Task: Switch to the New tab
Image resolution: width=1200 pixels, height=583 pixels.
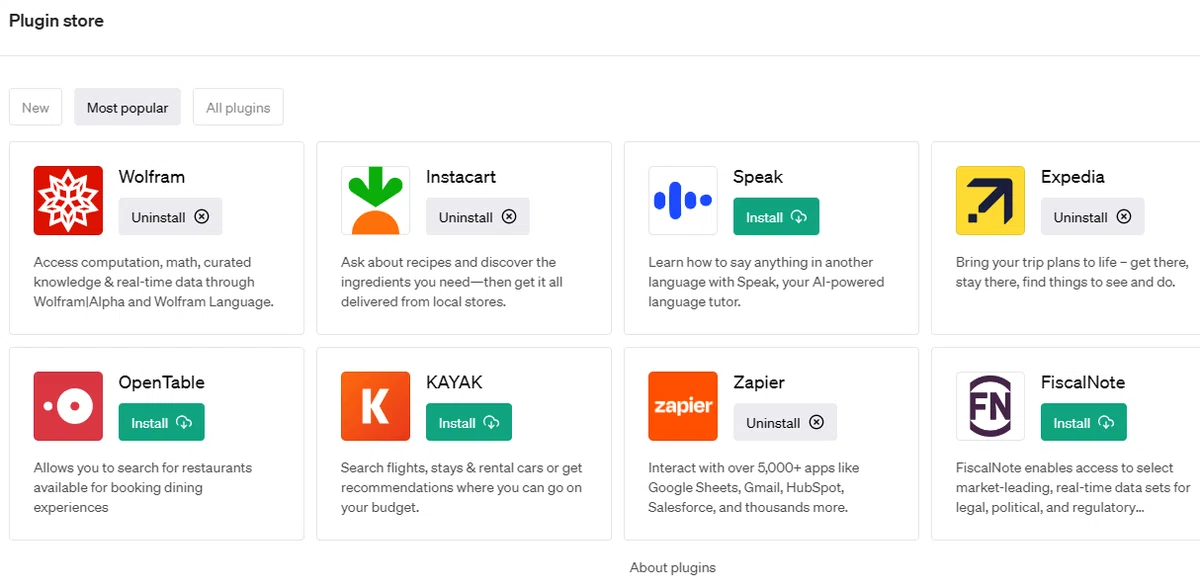Action: [36, 108]
